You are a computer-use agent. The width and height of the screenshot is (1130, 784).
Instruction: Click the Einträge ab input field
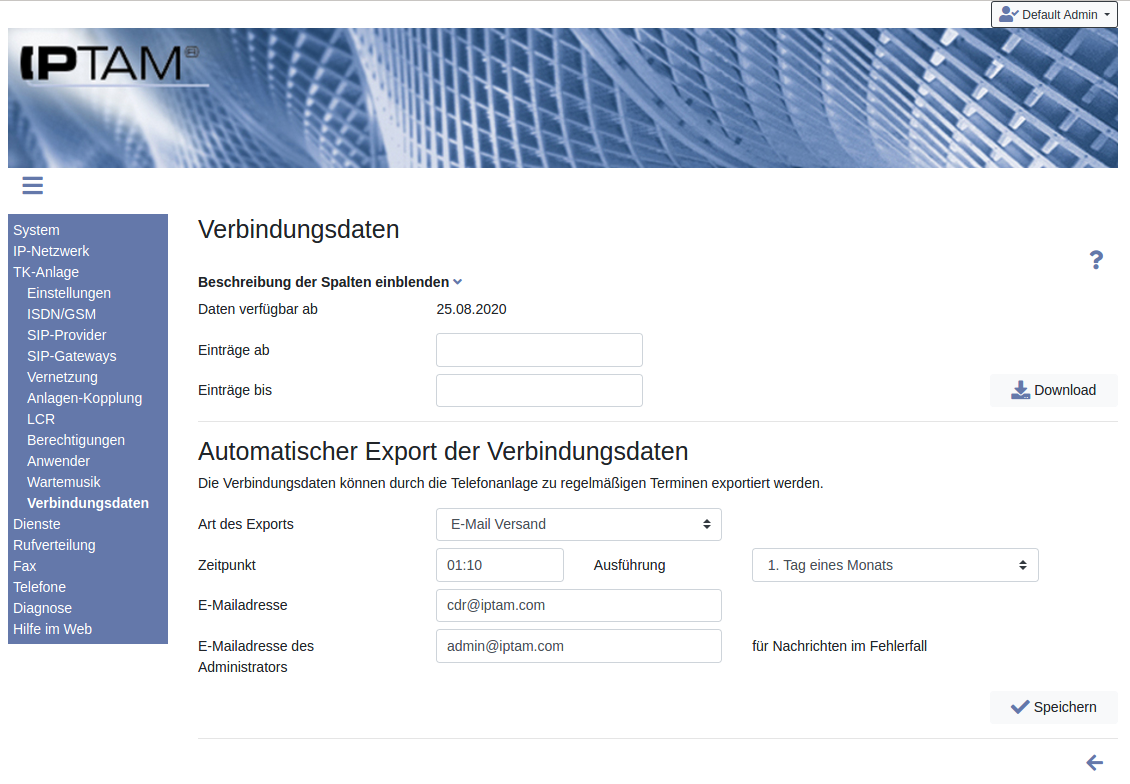pos(539,350)
